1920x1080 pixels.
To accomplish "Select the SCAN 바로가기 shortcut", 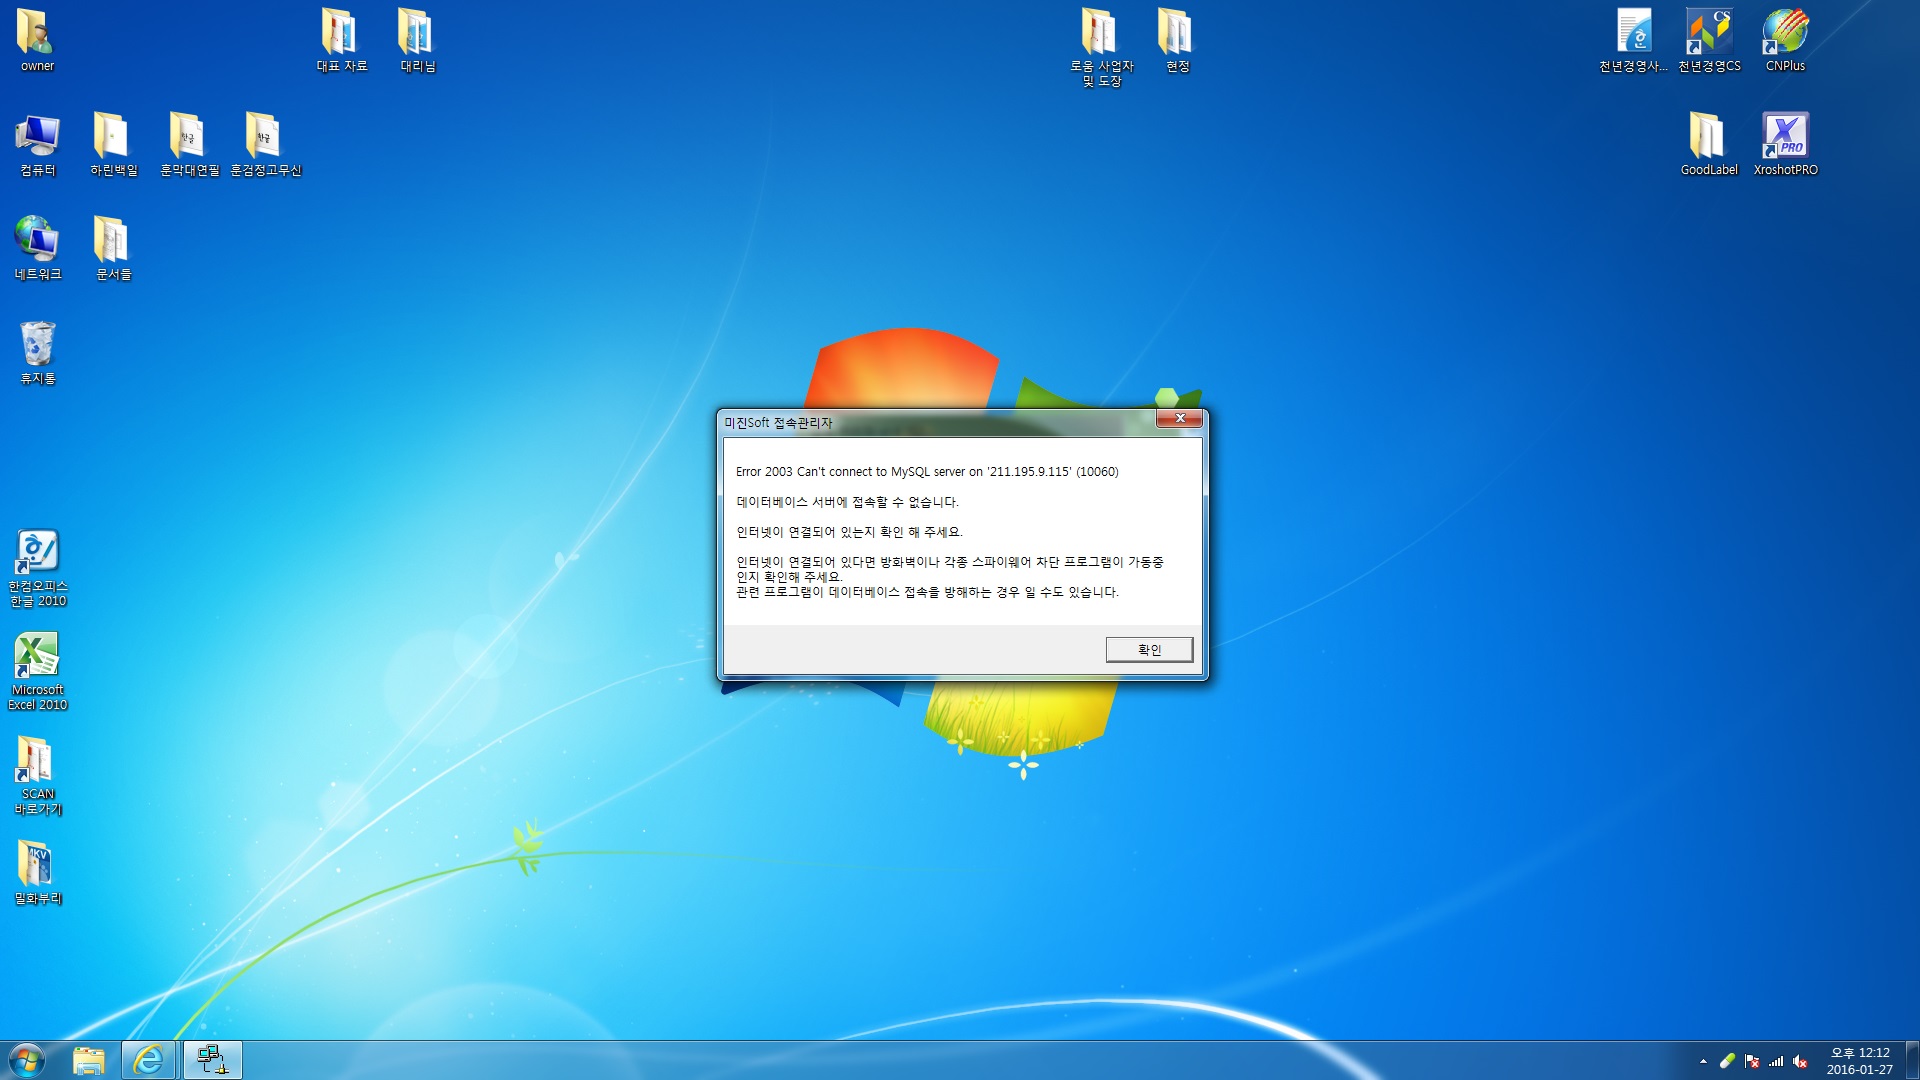I will [37, 776].
